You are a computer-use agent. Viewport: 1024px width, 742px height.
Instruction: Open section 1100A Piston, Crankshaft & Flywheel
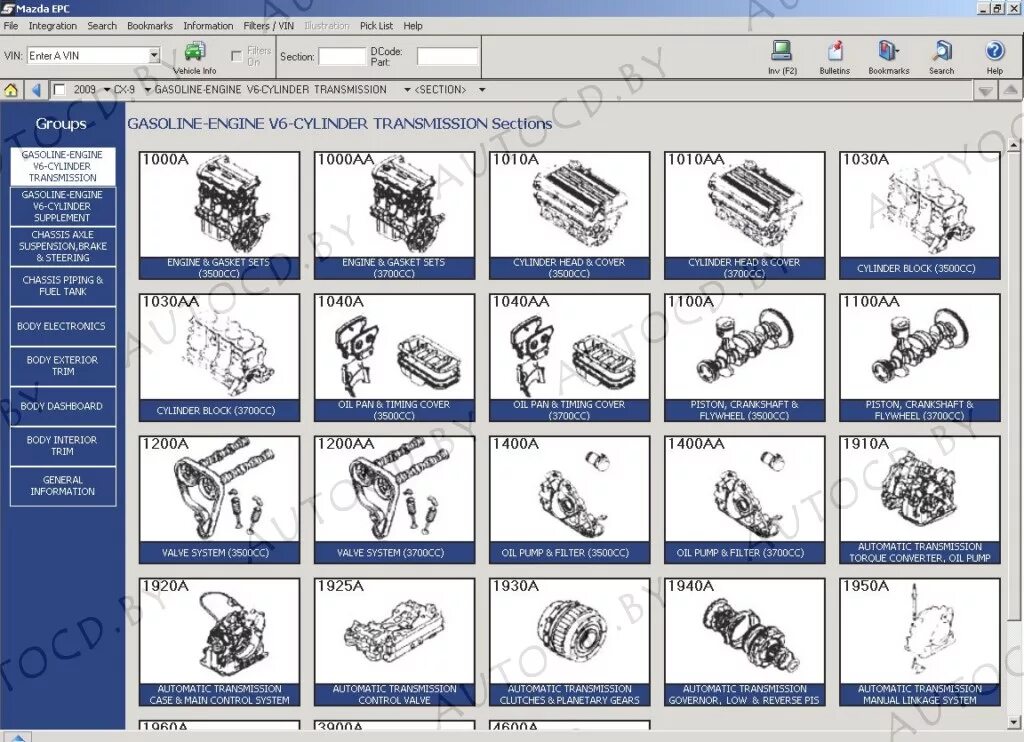coord(744,357)
